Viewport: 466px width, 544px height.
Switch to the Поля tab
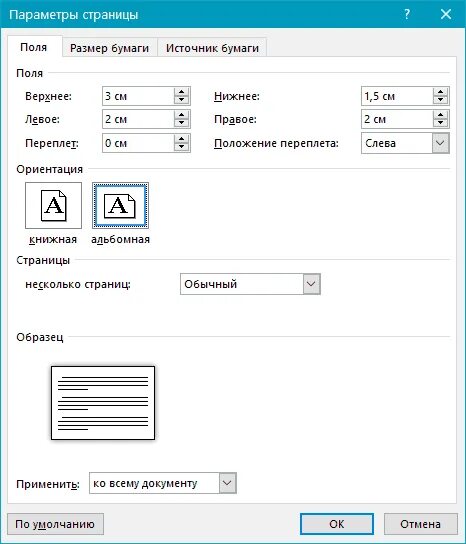(x=34, y=47)
